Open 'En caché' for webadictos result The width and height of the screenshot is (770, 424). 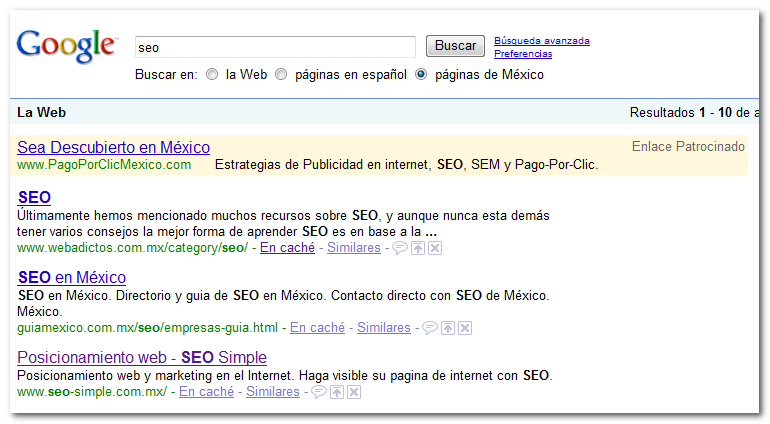tap(287, 248)
